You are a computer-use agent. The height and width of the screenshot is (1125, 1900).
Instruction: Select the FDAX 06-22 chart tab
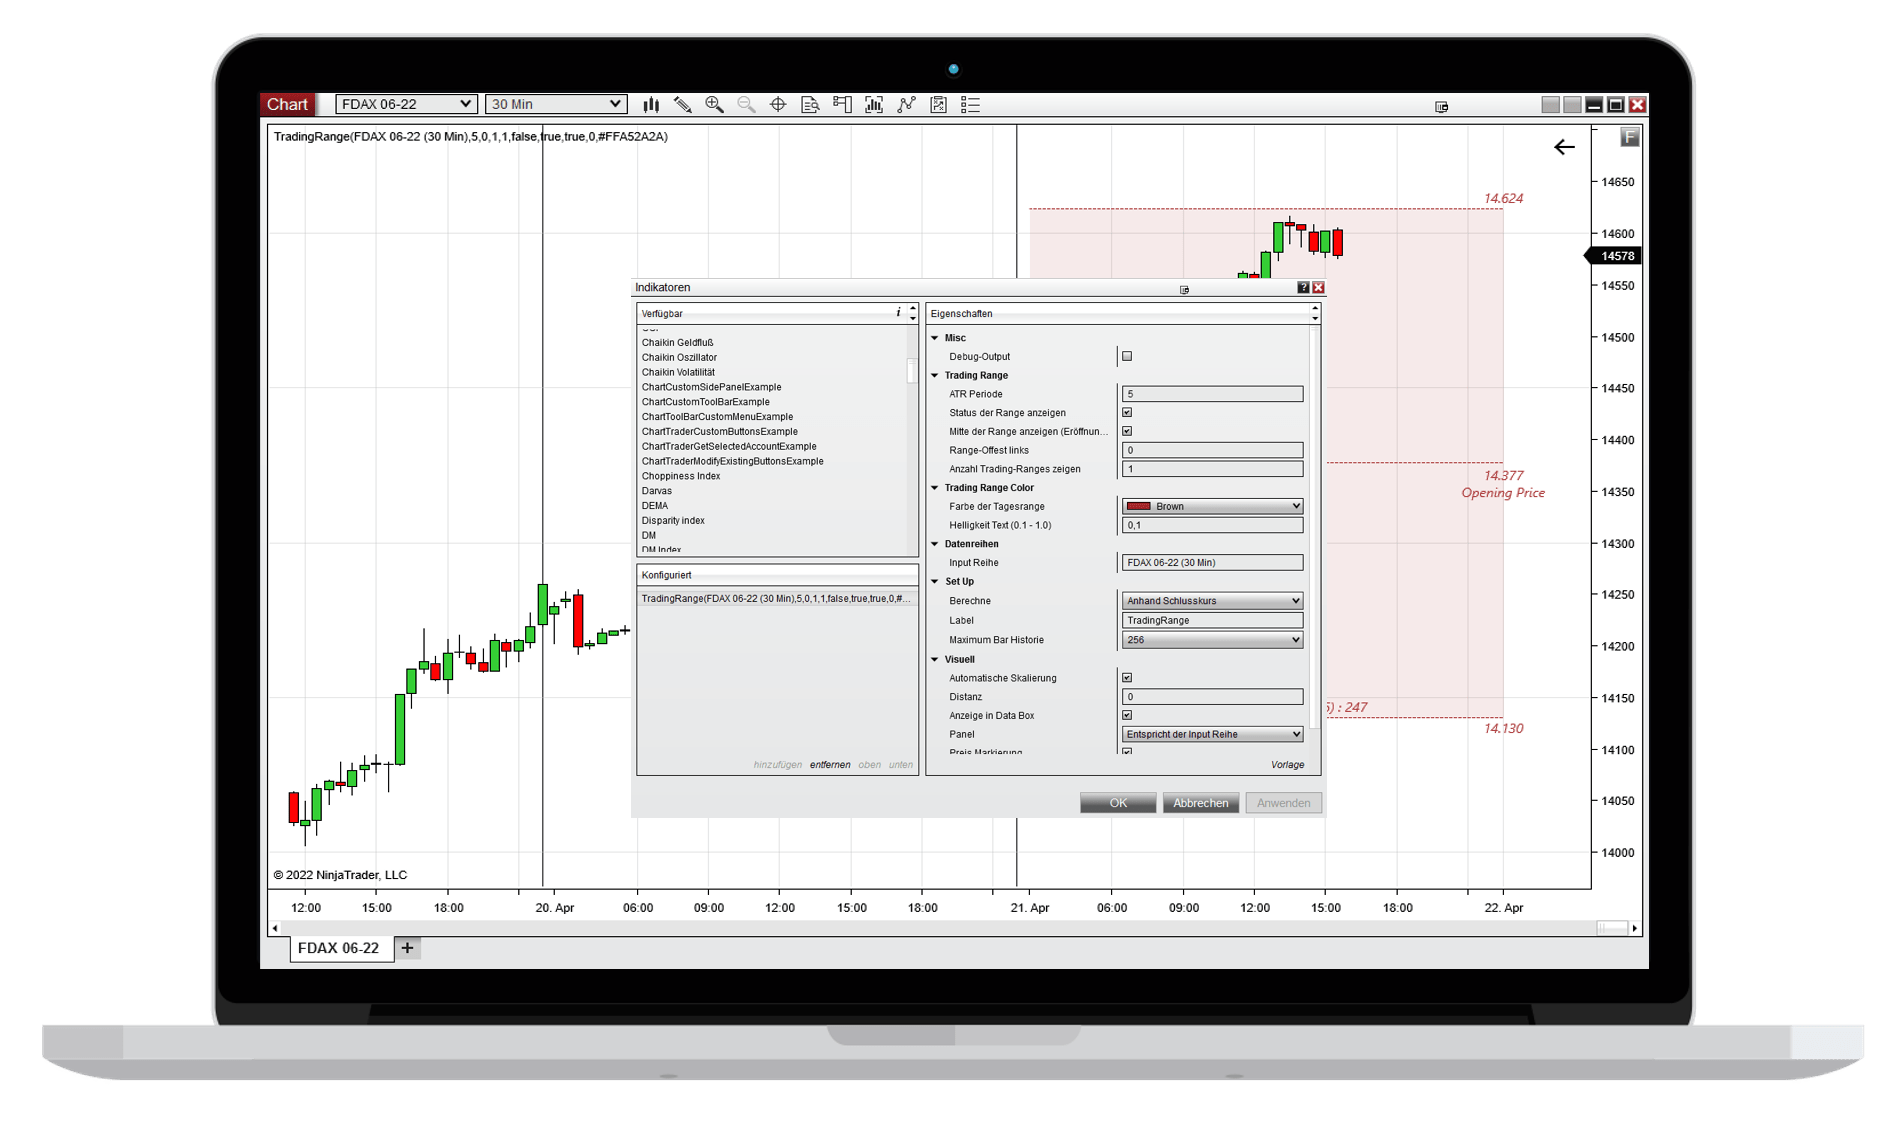339,948
